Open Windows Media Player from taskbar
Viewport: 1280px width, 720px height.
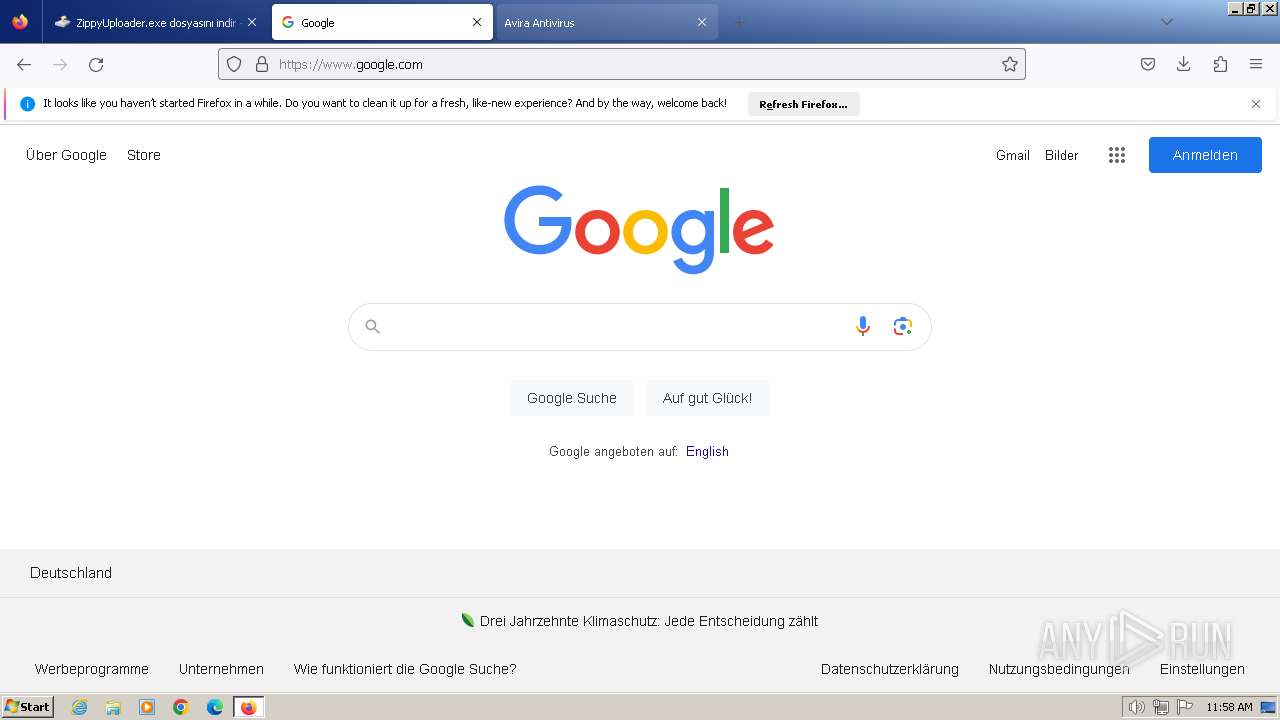click(147, 707)
